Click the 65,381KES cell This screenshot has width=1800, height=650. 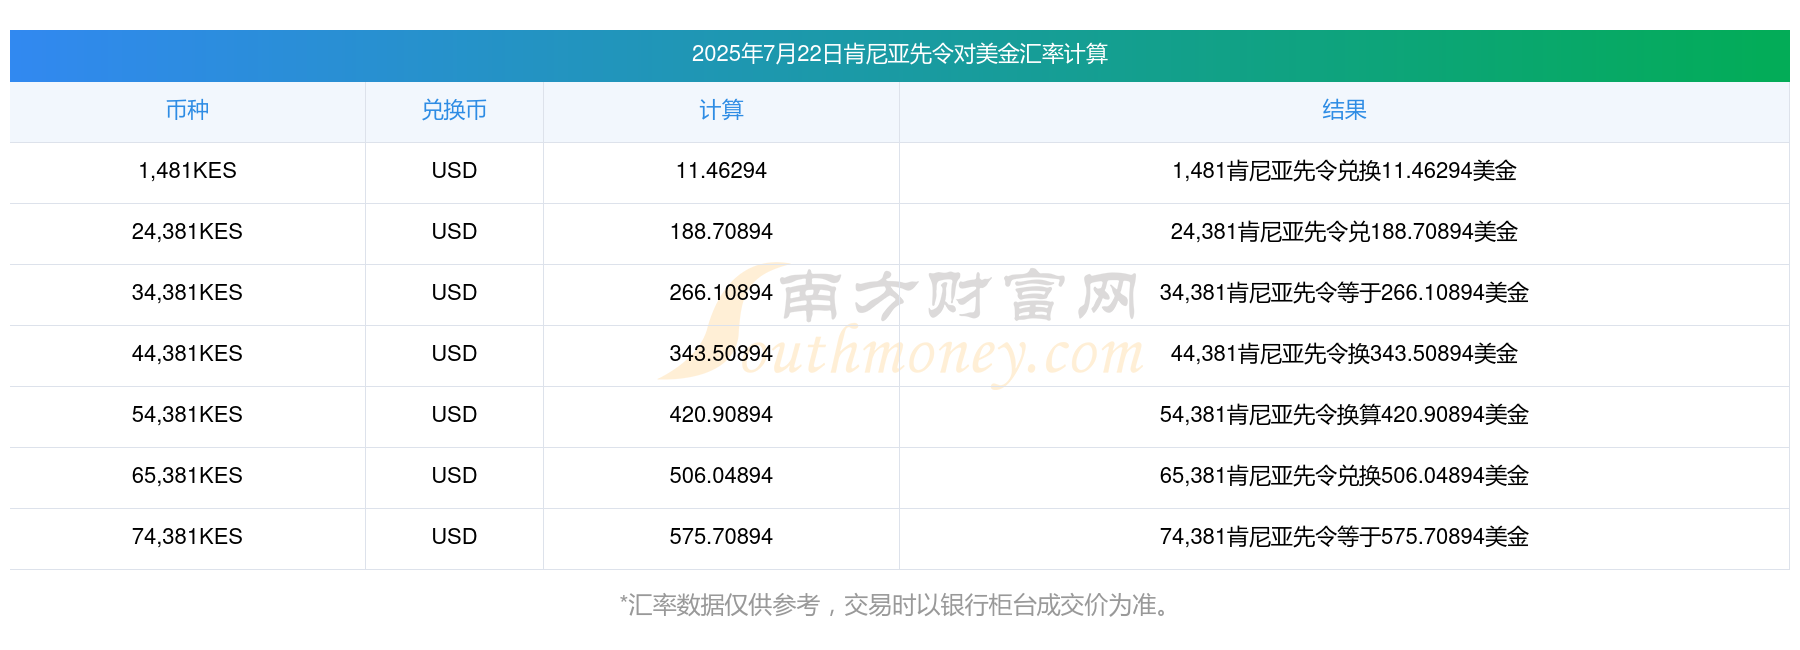(187, 476)
